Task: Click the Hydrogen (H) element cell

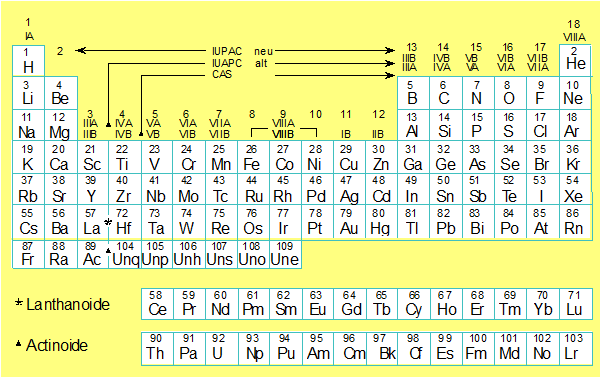Action: click(x=28, y=61)
